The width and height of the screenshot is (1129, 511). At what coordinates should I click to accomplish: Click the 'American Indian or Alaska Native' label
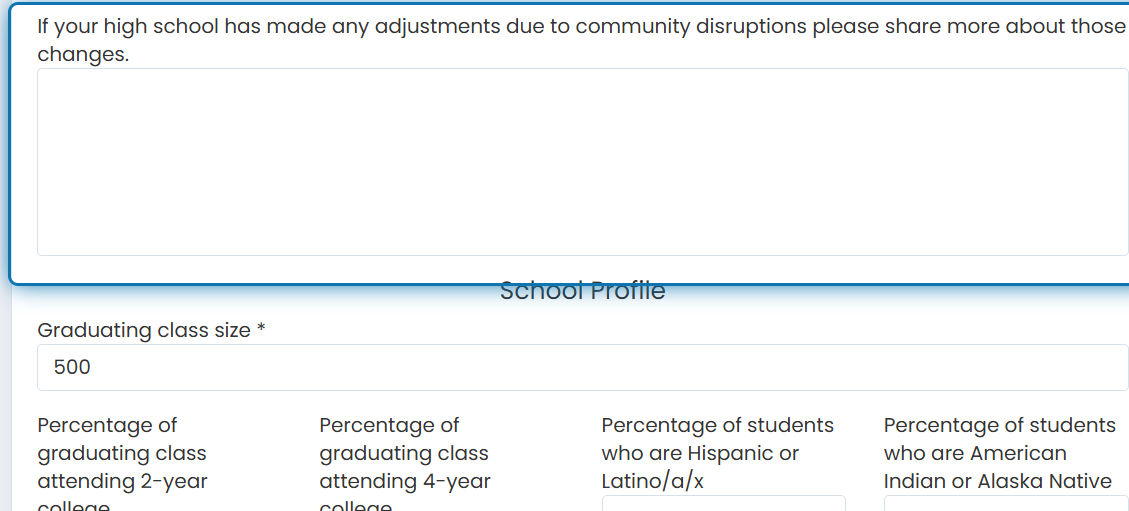[x=997, y=467]
